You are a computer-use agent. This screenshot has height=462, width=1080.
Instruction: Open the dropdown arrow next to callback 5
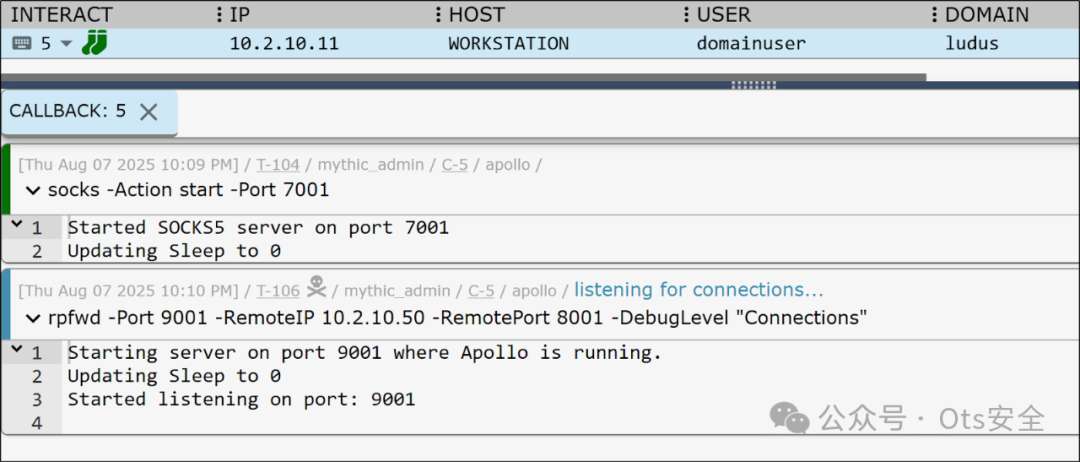click(x=66, y=43)
